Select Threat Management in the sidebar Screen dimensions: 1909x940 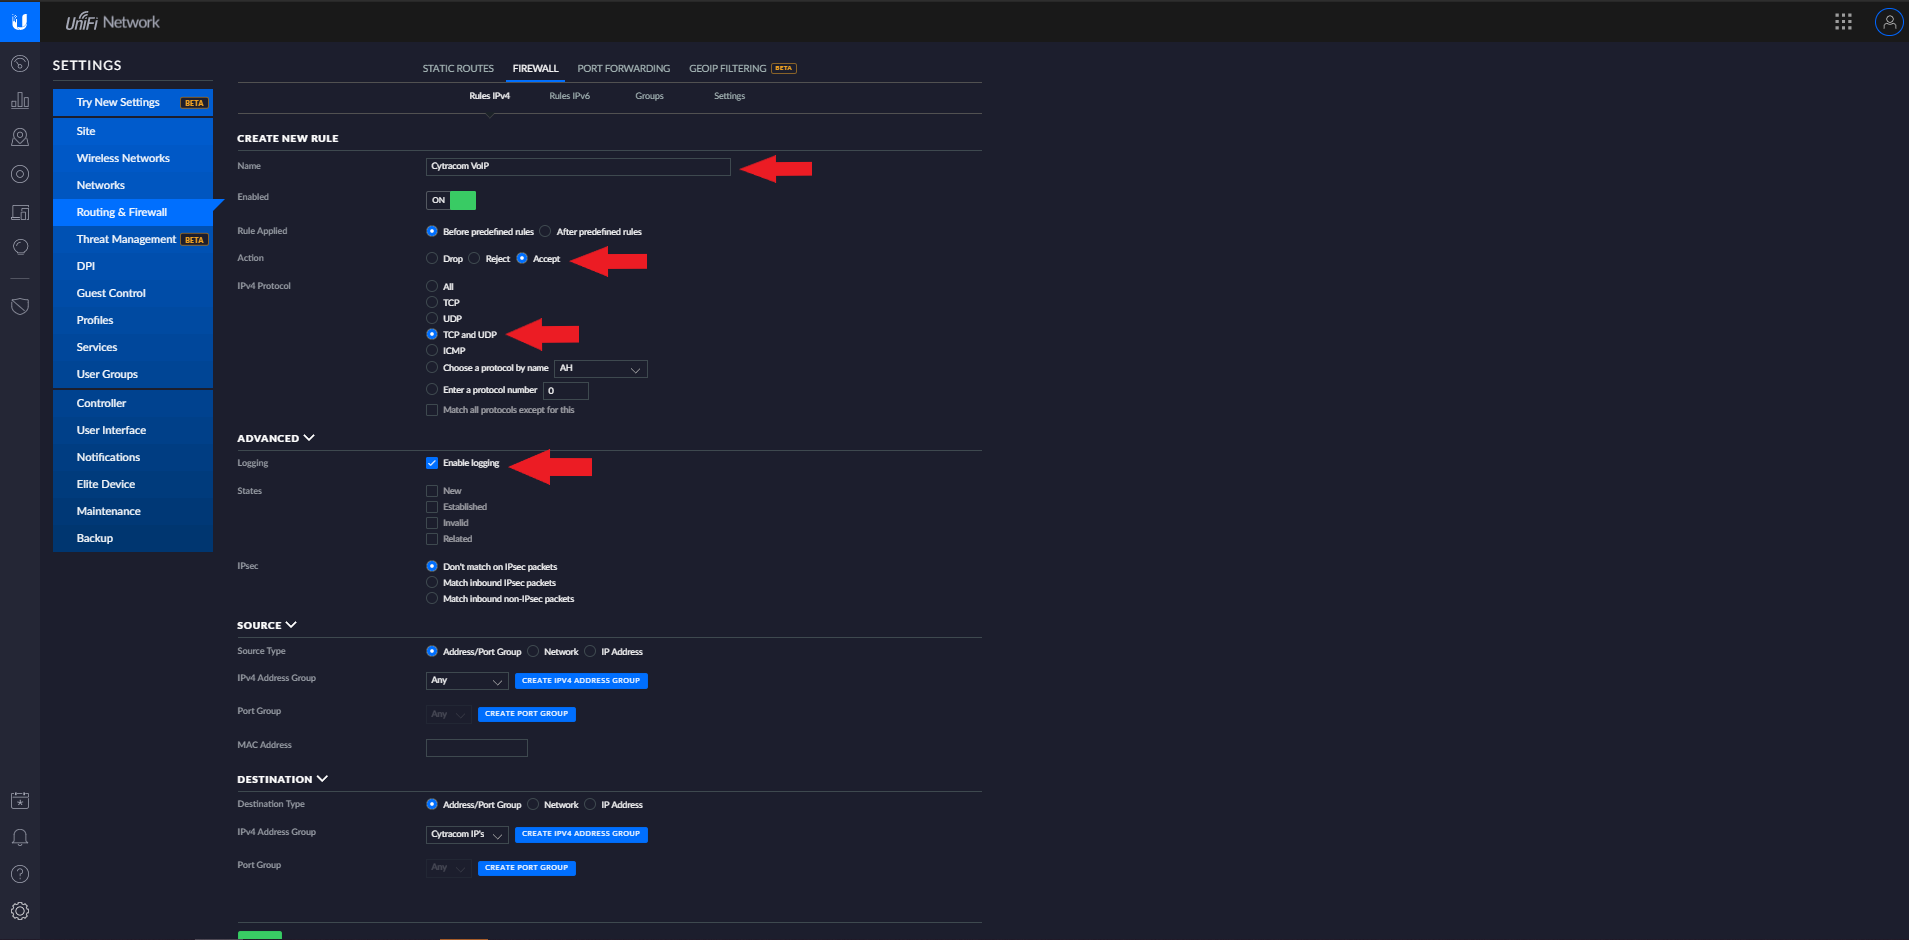(x=125, y=238)
